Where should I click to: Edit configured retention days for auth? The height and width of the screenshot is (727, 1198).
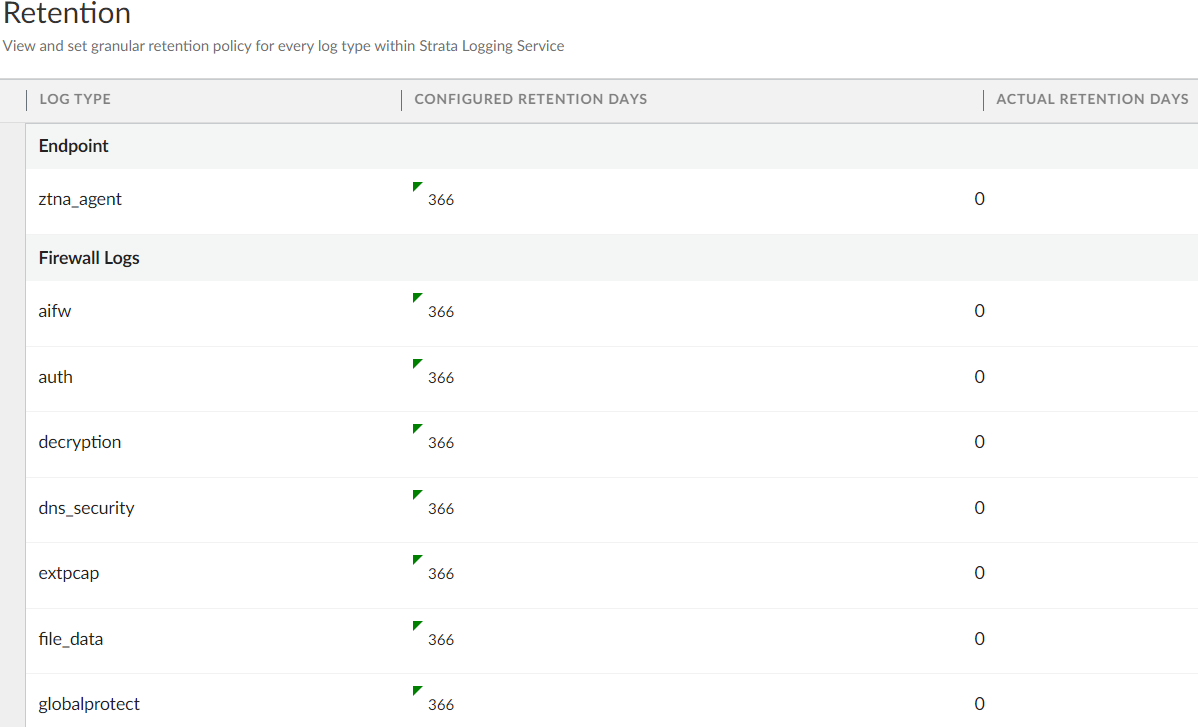tap(441, 378)
